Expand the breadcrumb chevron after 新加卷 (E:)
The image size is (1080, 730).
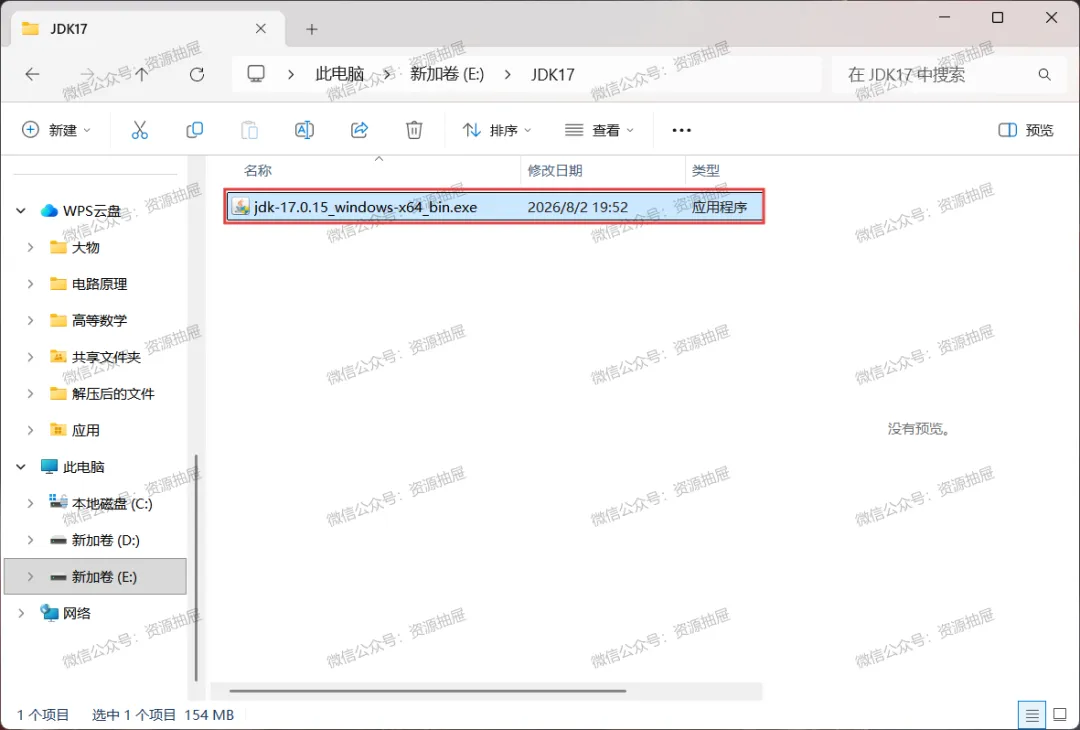[x=508, y=74]
